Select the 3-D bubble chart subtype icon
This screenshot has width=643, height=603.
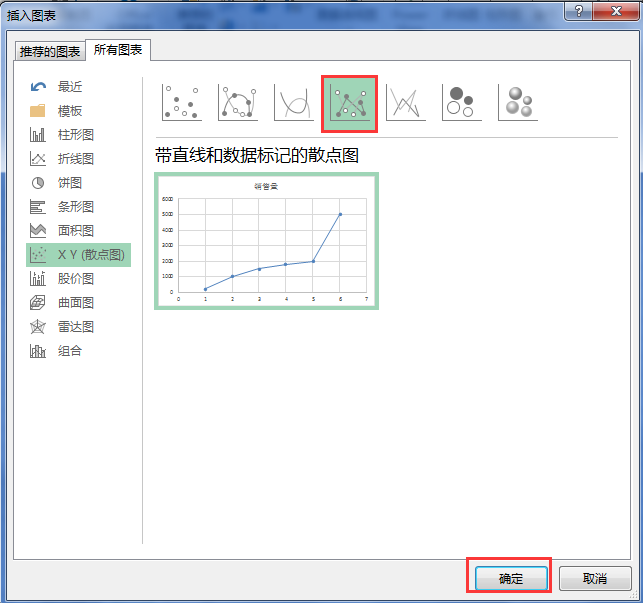tap(518, 103)
